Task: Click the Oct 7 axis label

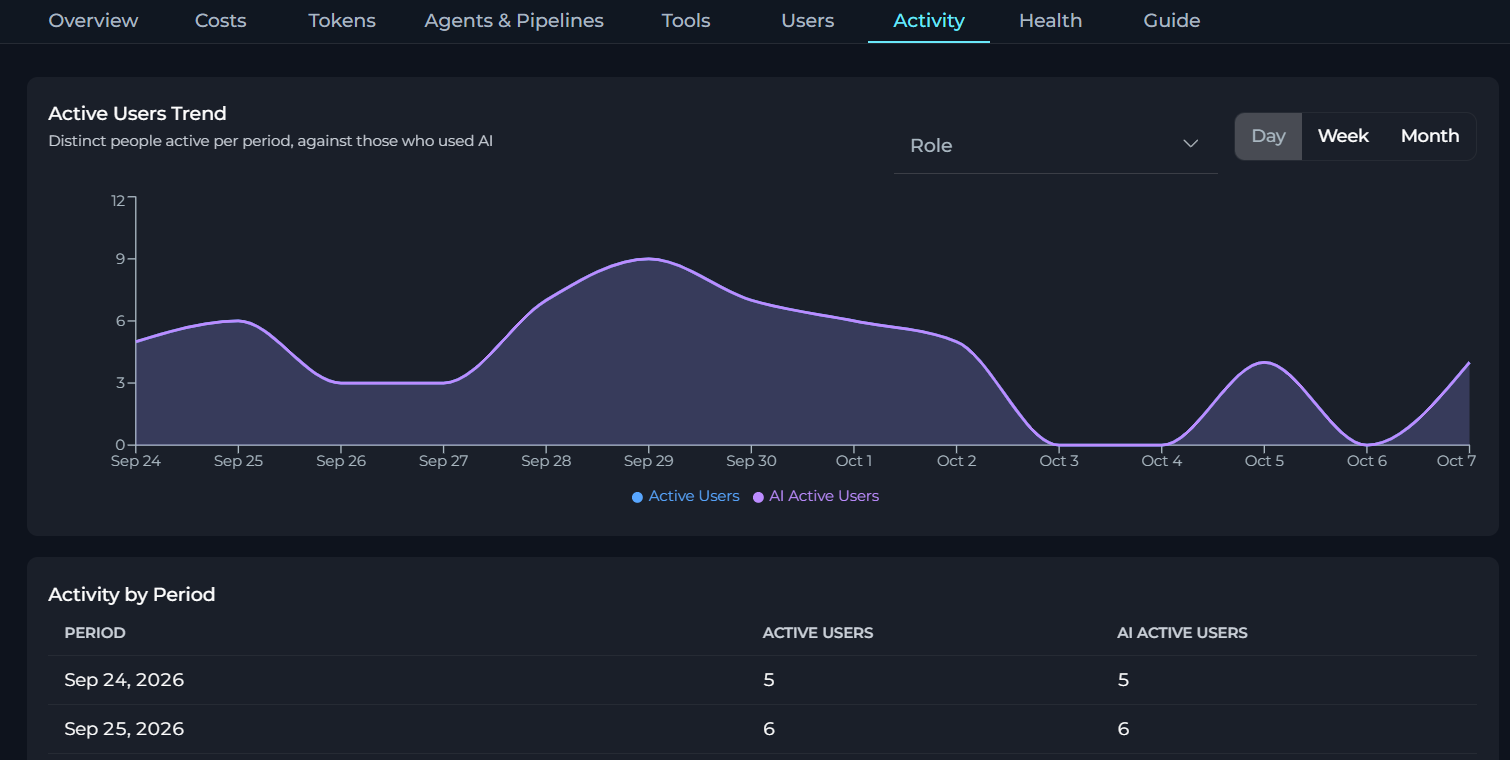Action: click(1456, 461)
